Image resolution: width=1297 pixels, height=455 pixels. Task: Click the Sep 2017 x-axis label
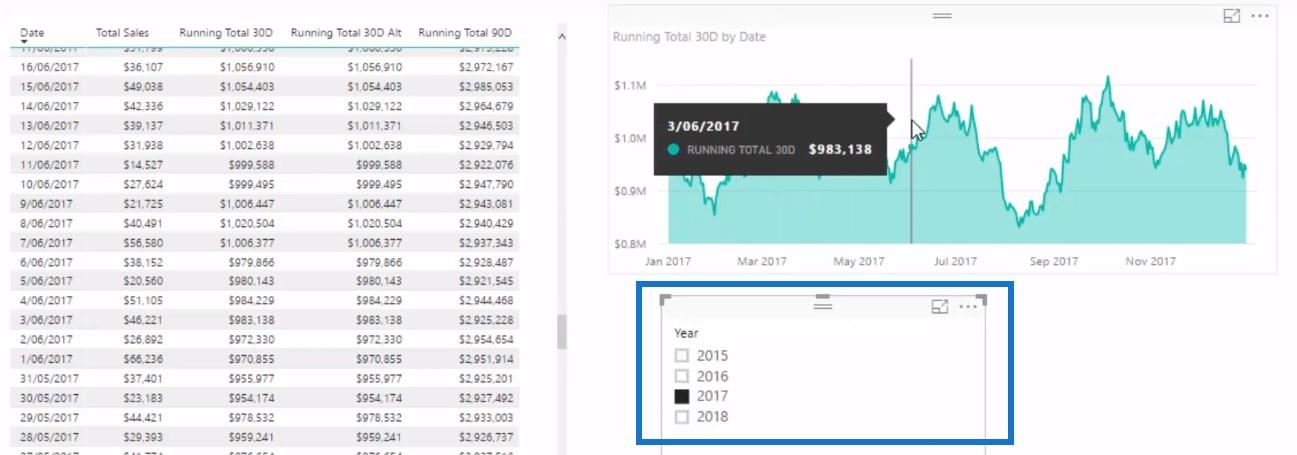point(1052,262)
